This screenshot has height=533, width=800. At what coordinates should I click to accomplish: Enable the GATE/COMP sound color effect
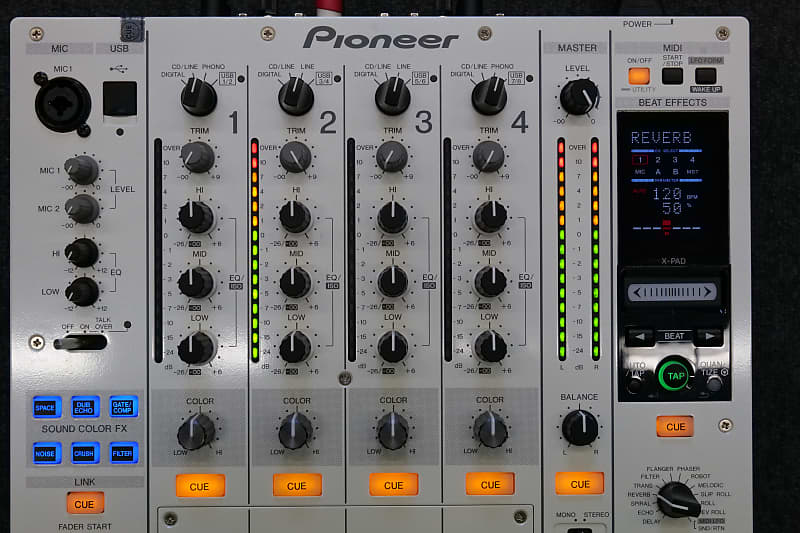(x=123, y=407)
